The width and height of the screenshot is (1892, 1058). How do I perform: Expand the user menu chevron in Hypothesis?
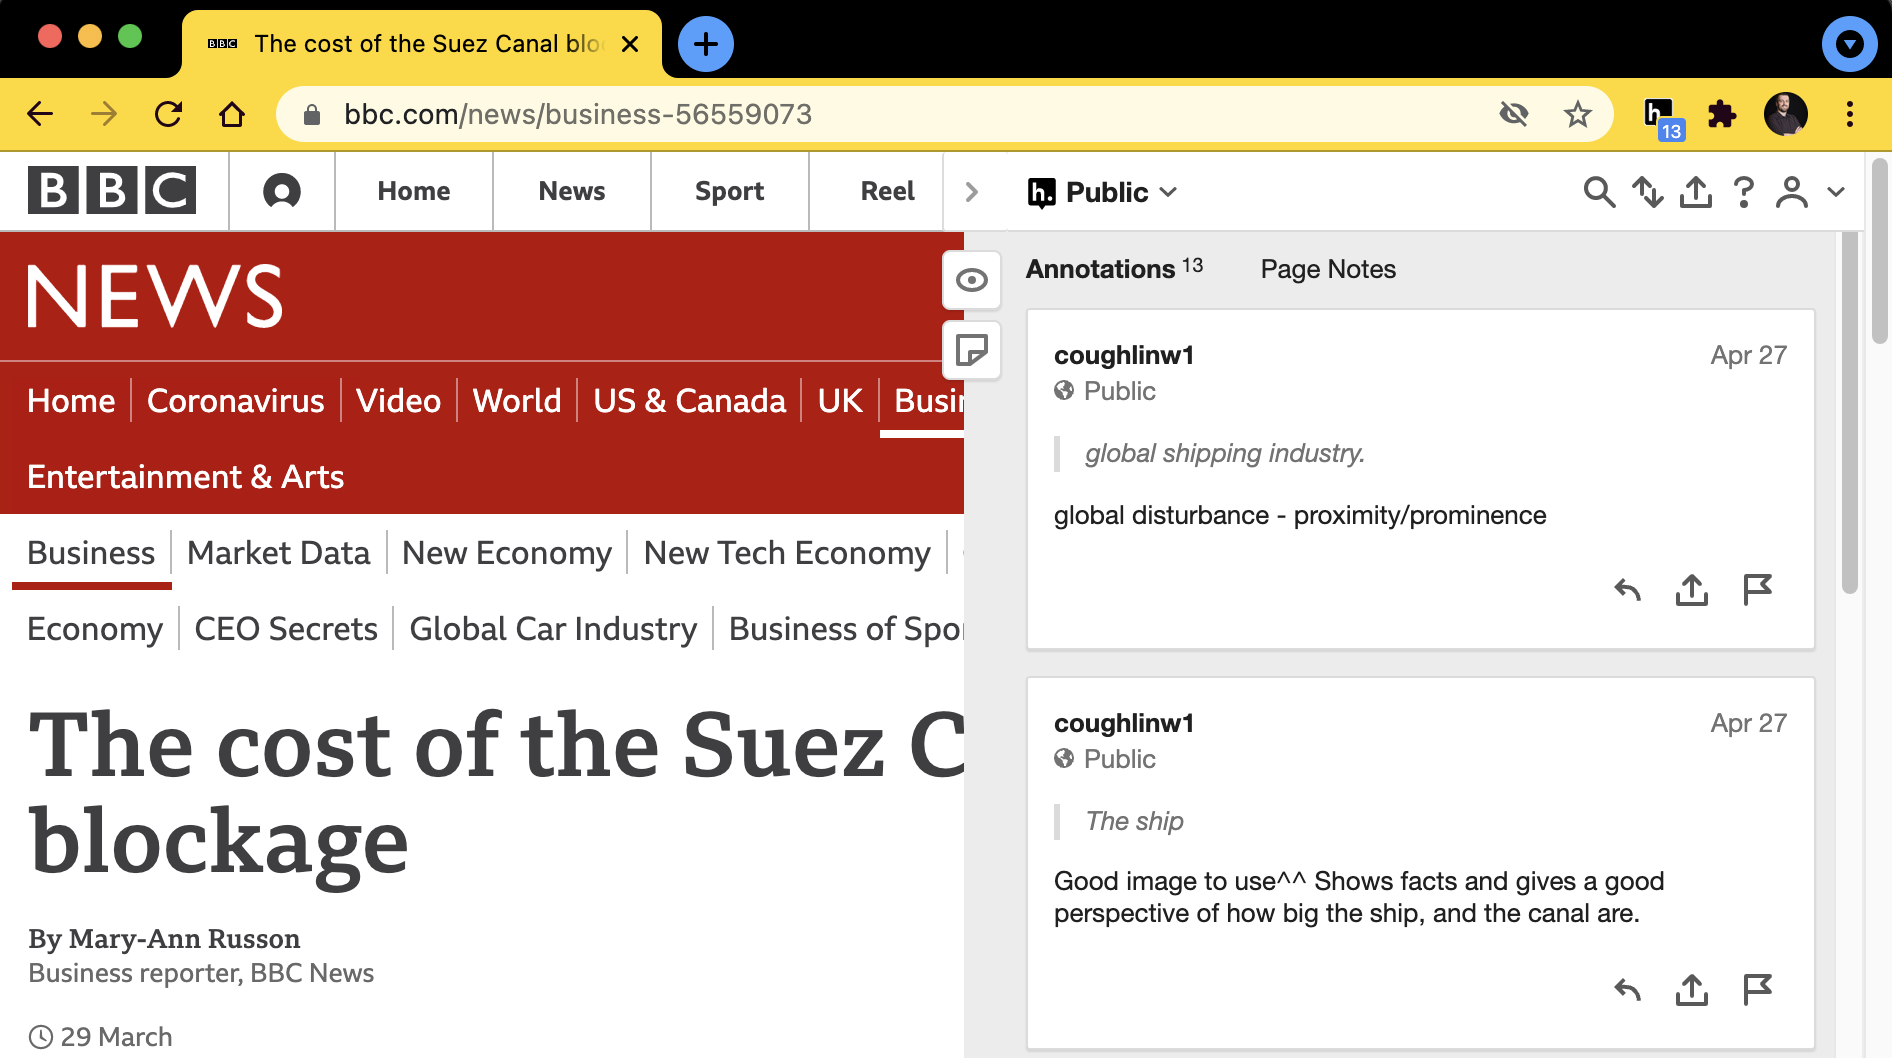tap(1836, 192)
